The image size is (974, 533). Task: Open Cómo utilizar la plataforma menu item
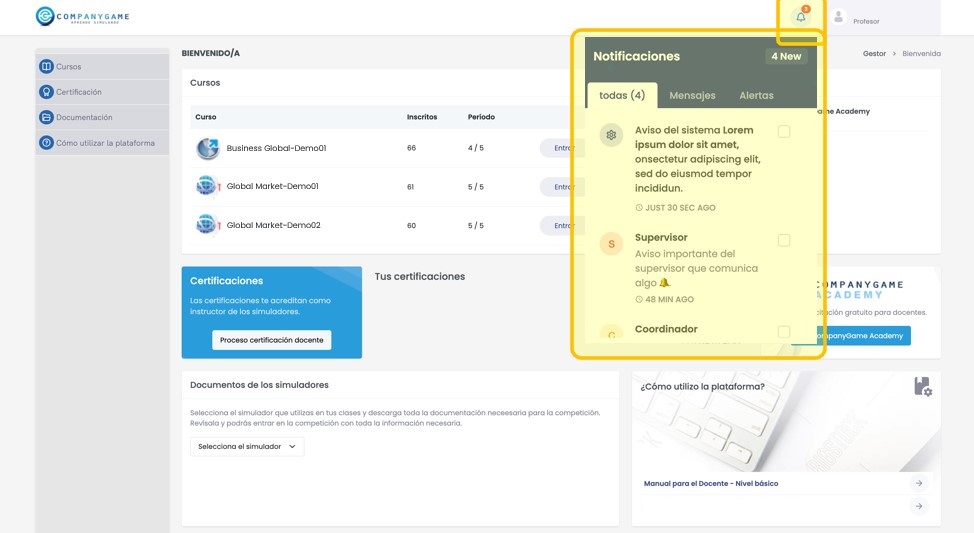(102, 143)
